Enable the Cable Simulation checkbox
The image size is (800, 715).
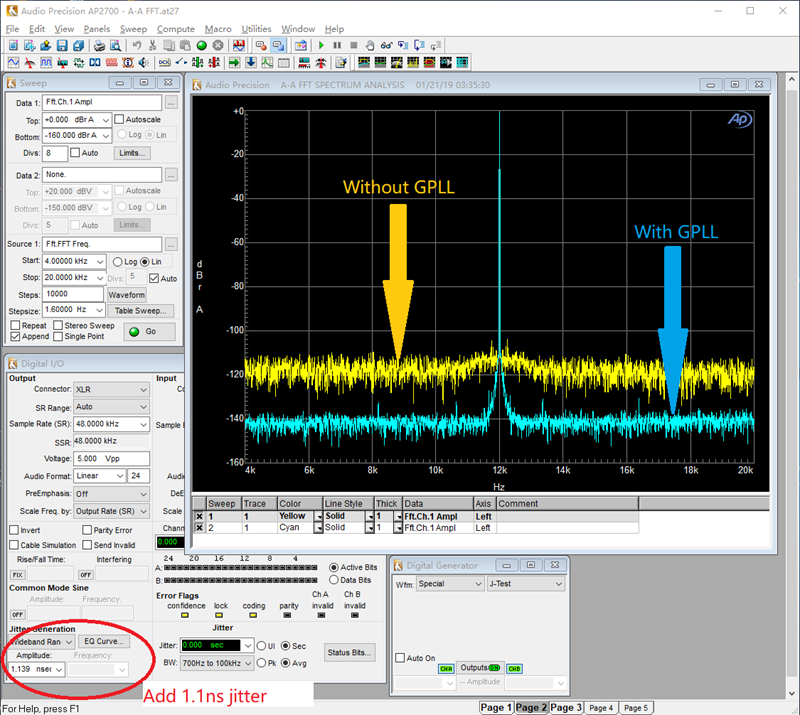coord(14,545)
